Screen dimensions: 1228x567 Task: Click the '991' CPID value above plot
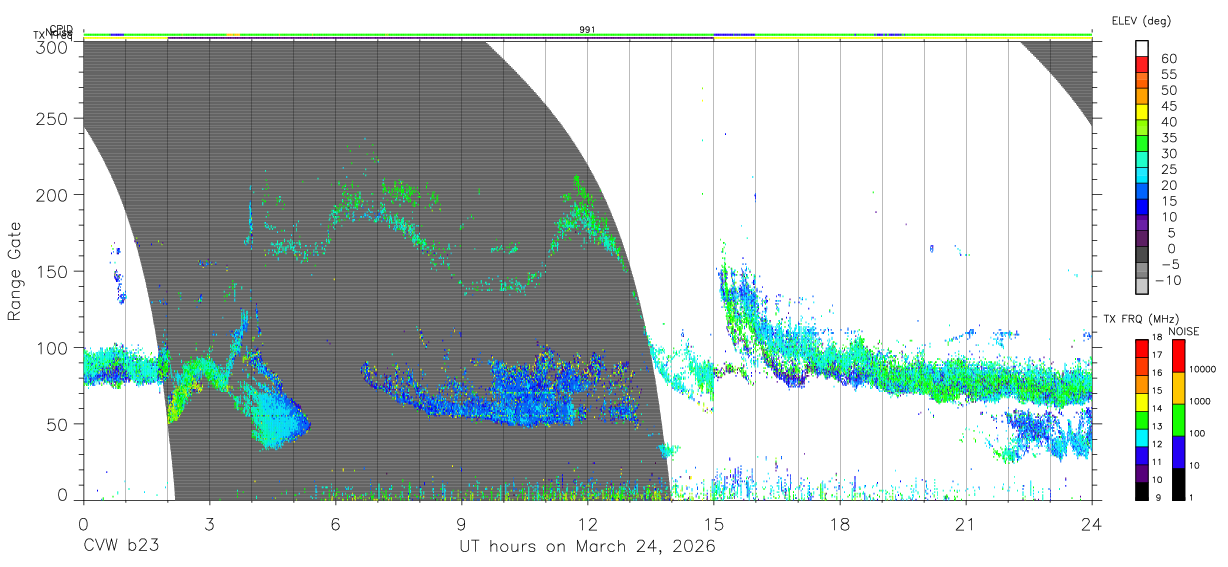(587, 30)
